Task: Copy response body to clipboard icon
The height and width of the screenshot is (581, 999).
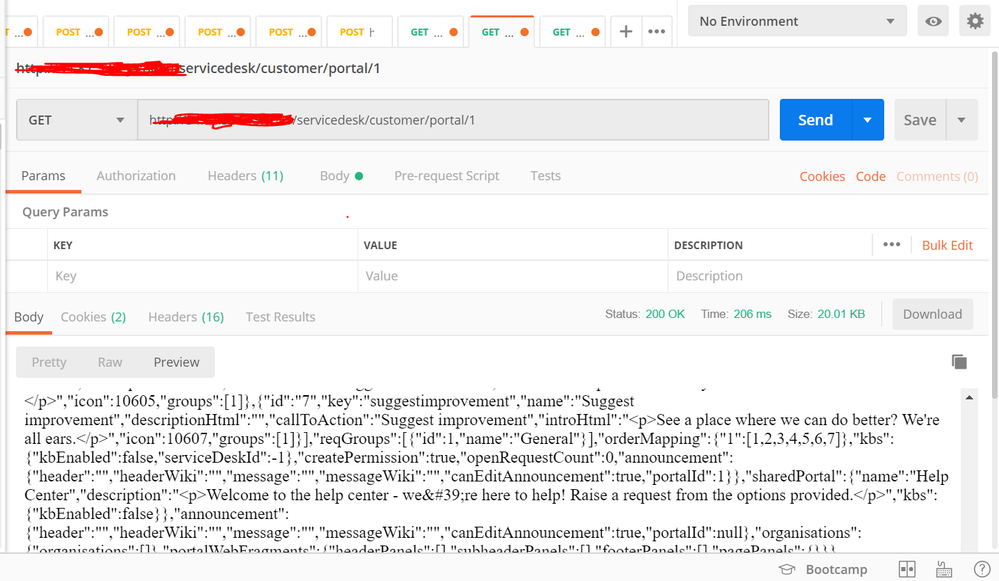Action: pyautogui.click(x=959, y=362)
